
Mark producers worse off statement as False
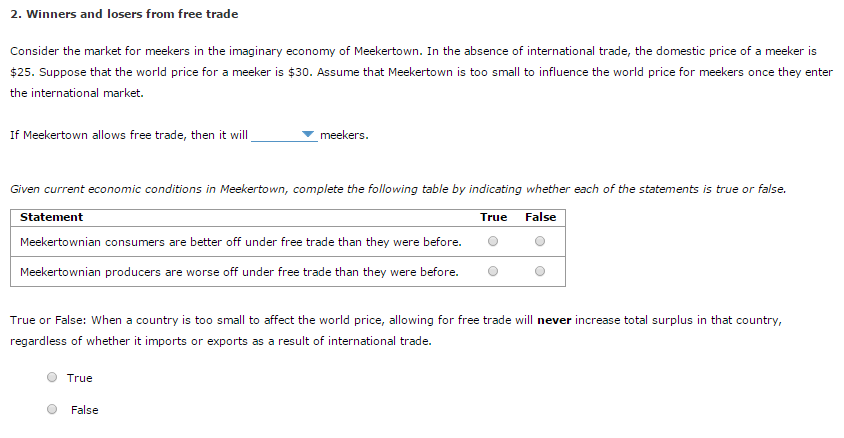pos(540,271)
